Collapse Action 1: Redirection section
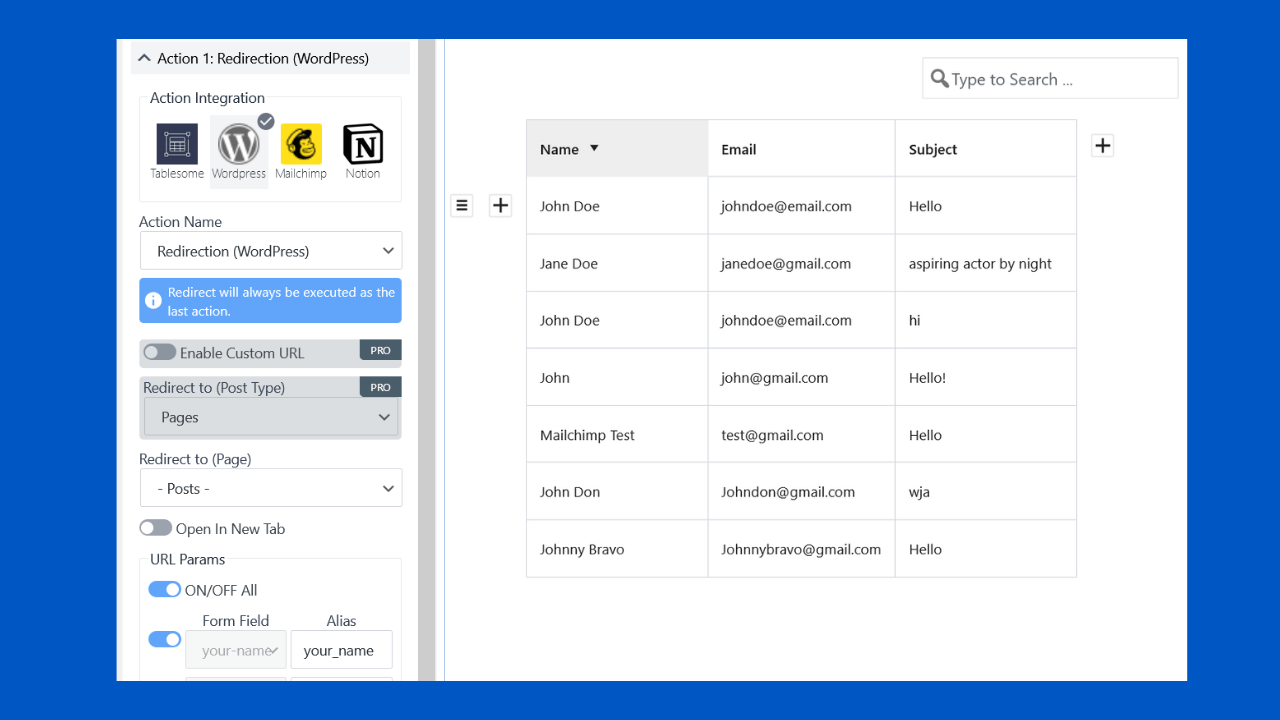Viewport: 1280px width, 720px height. (x=145, y=58)
